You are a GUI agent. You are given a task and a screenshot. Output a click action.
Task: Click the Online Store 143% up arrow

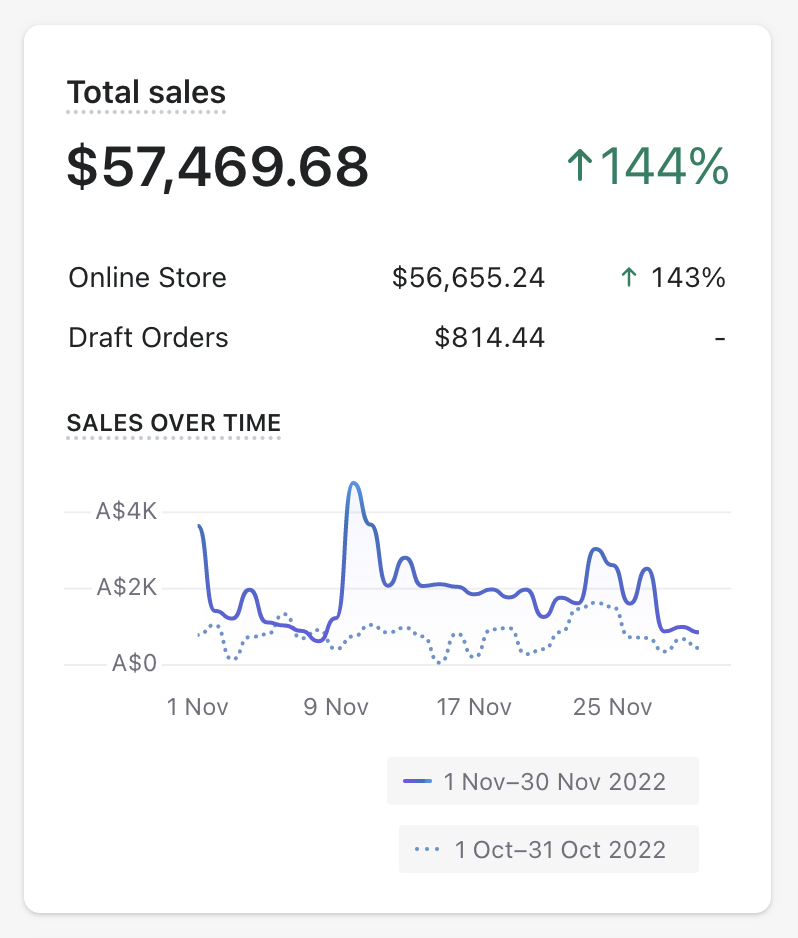[629, 278]
